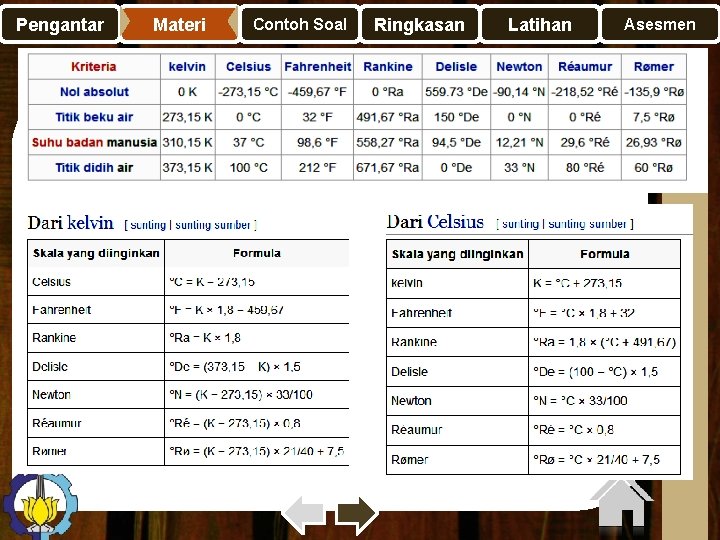Open the Asesmen tab
Screen dimensions: 720x540
(660, 24)
